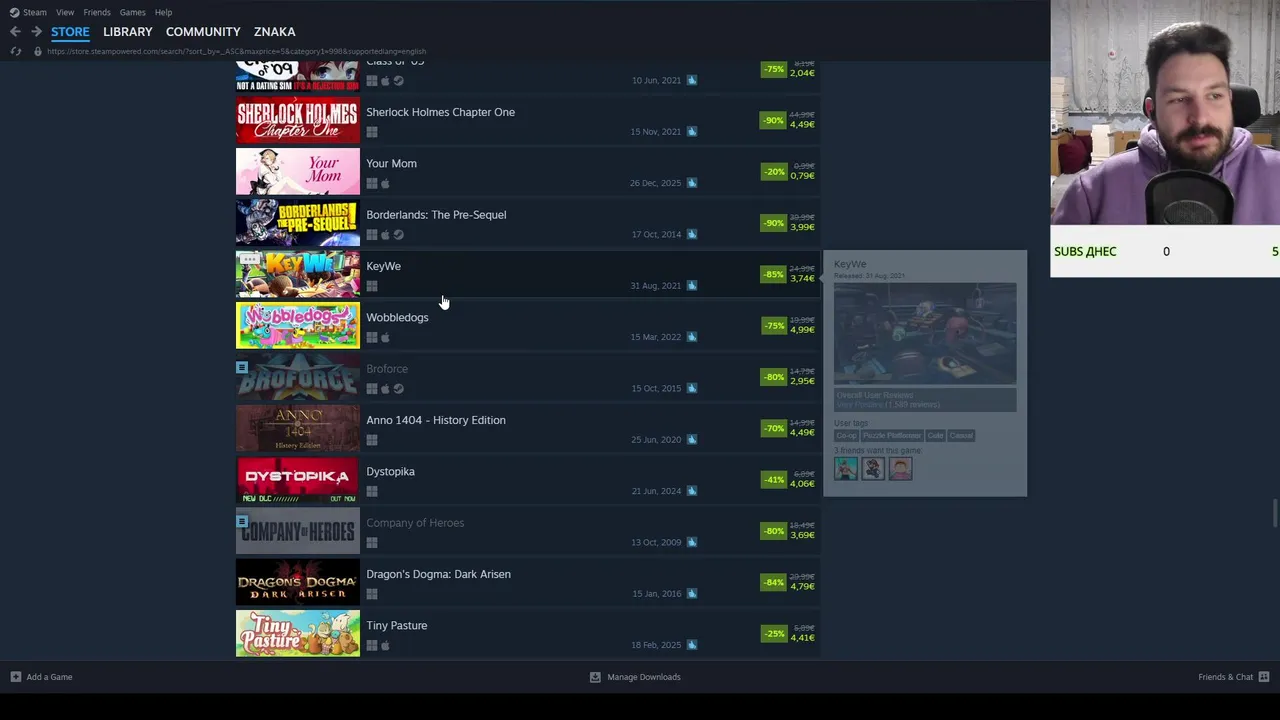Click the 17 Oct, 2014 release date
The height and width of the screenshot is (720, 1280).
click(x=656, y=234)
